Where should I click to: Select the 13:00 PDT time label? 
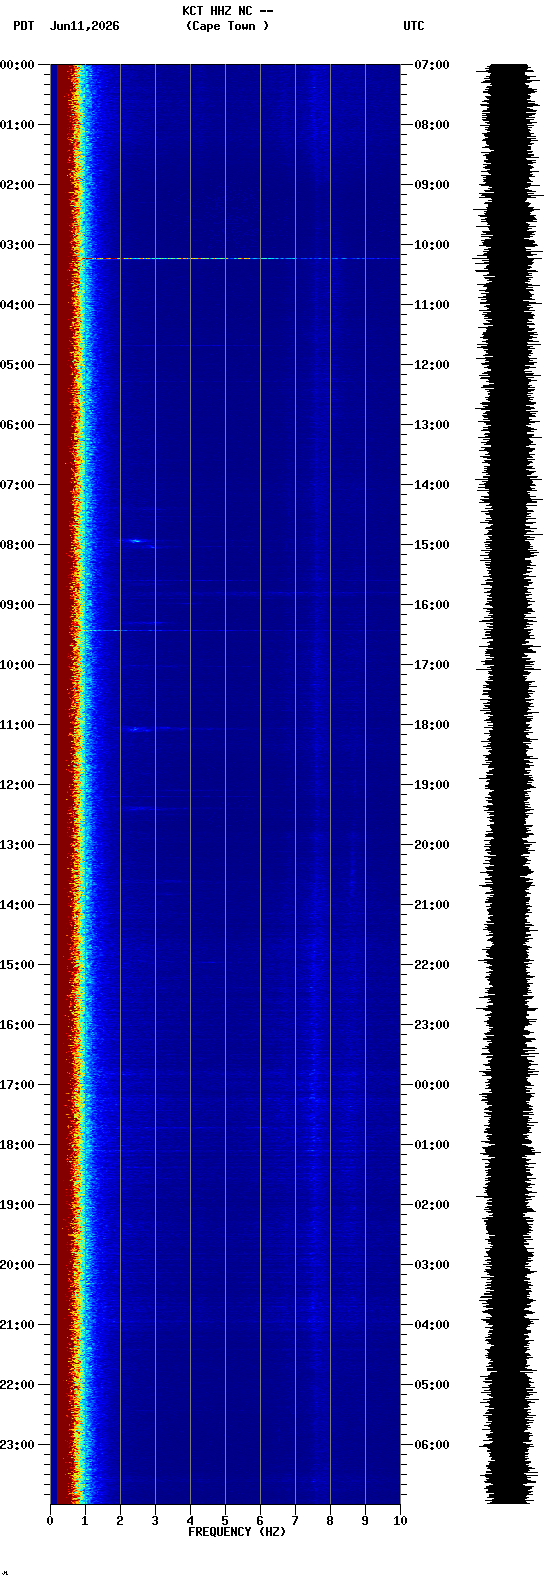[17, 845]
